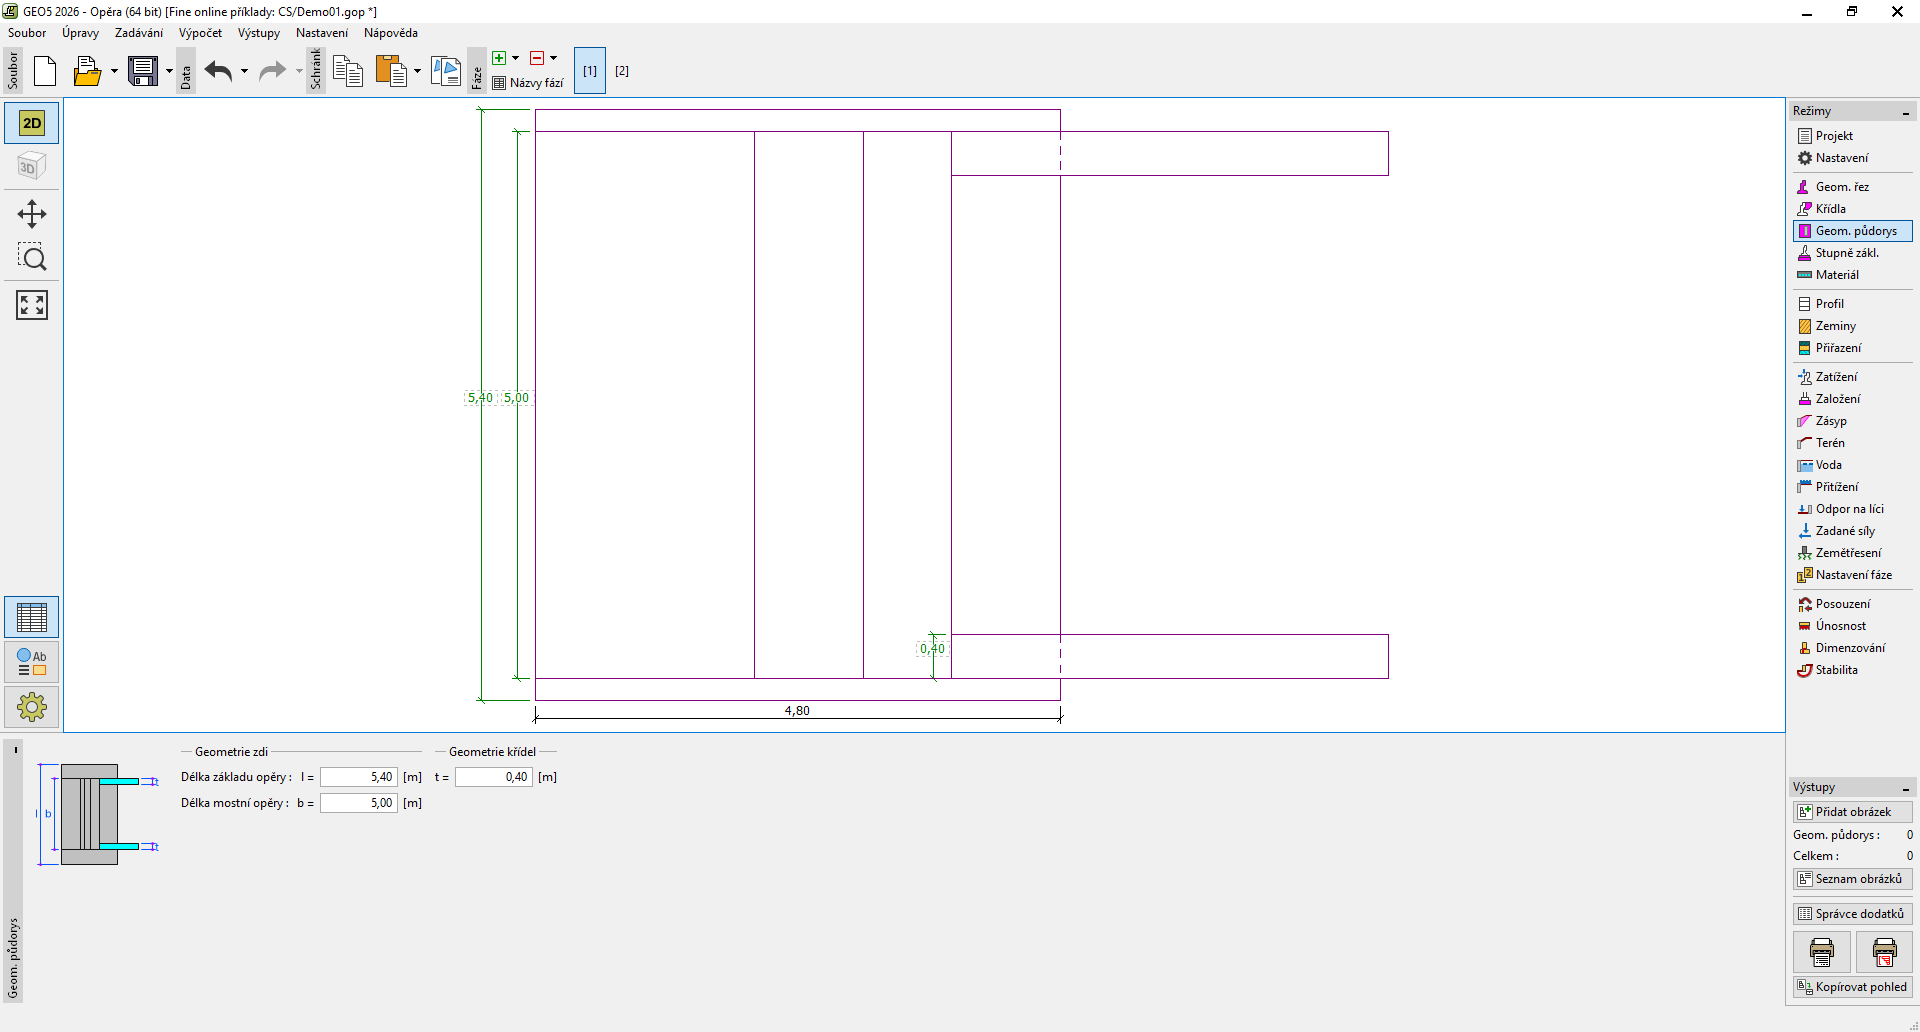The image size is (1920, 1032).
Task: Select Zeminy in the modes list
Action: pos(1835,326)
